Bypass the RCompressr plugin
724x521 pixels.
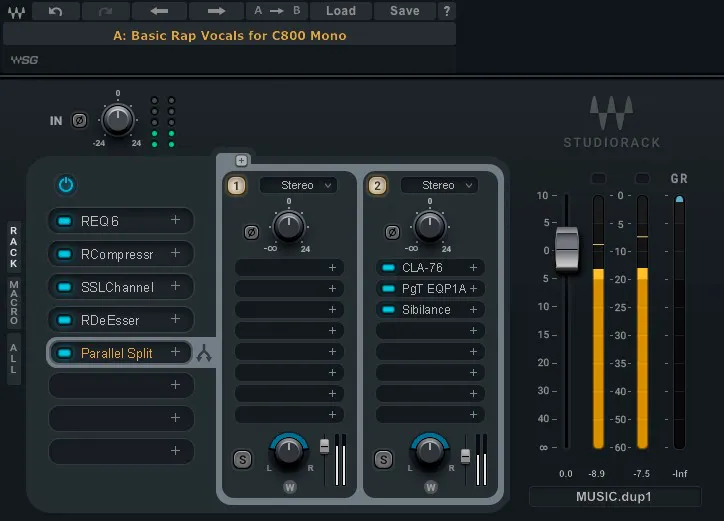point(65,254)
